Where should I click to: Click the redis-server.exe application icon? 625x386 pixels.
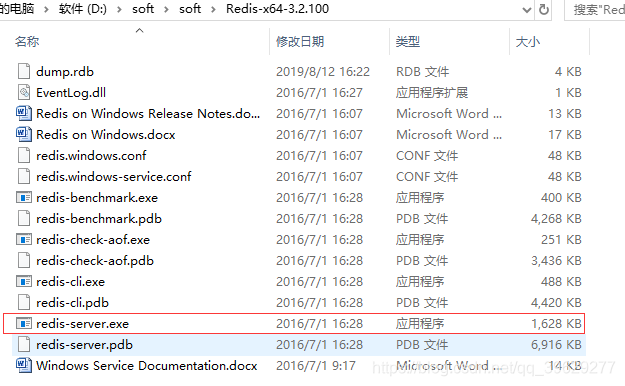point(24,323)
